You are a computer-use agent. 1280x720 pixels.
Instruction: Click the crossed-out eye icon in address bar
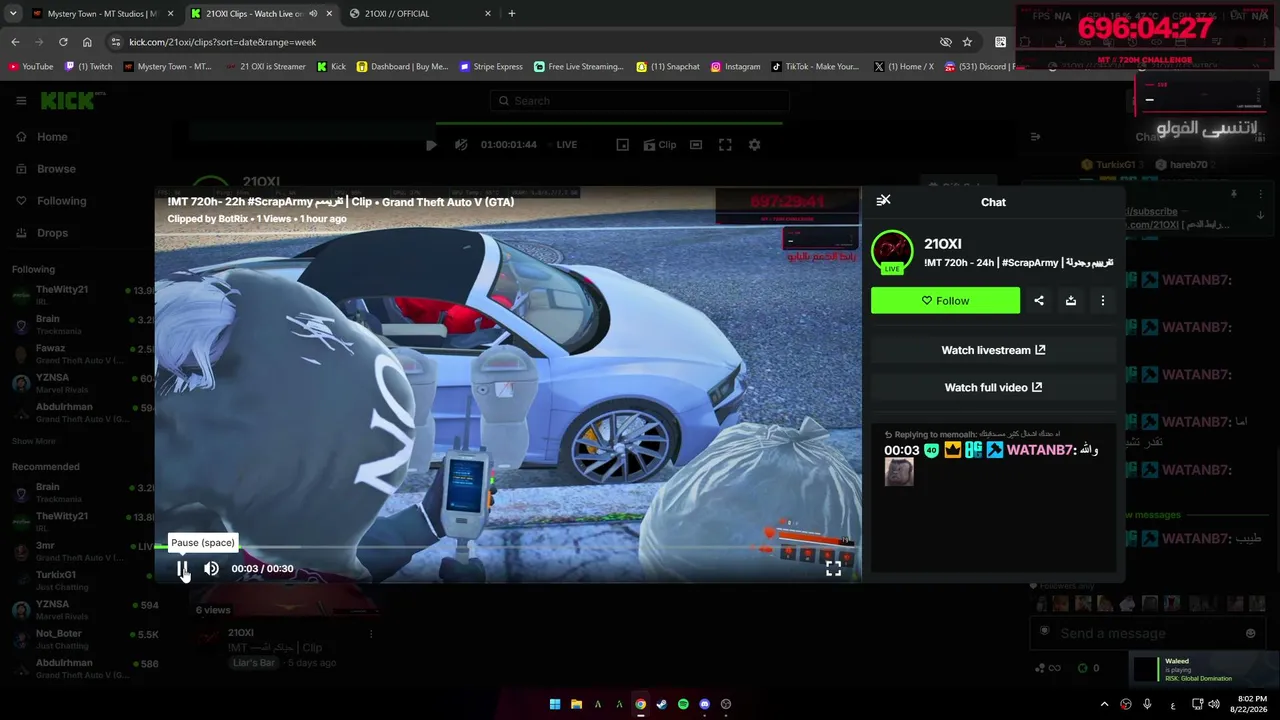[945, 42]
